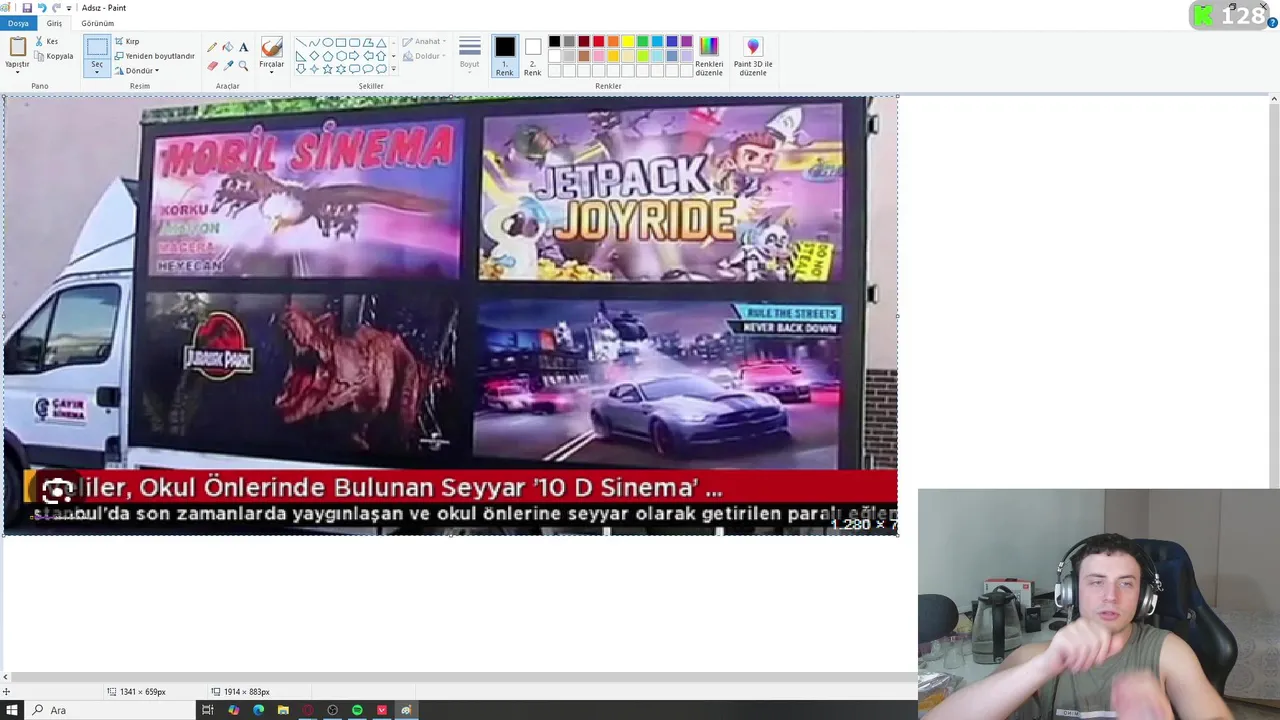The image size is (1280, 720).
Task: Select 2. Renk background color
Action: (533, 56)
